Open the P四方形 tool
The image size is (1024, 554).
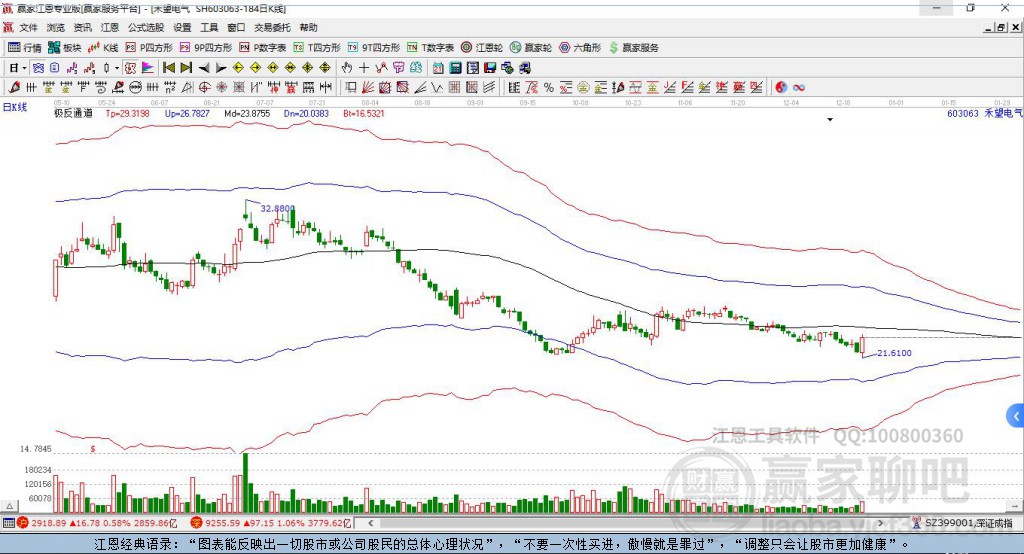point(149,48)
